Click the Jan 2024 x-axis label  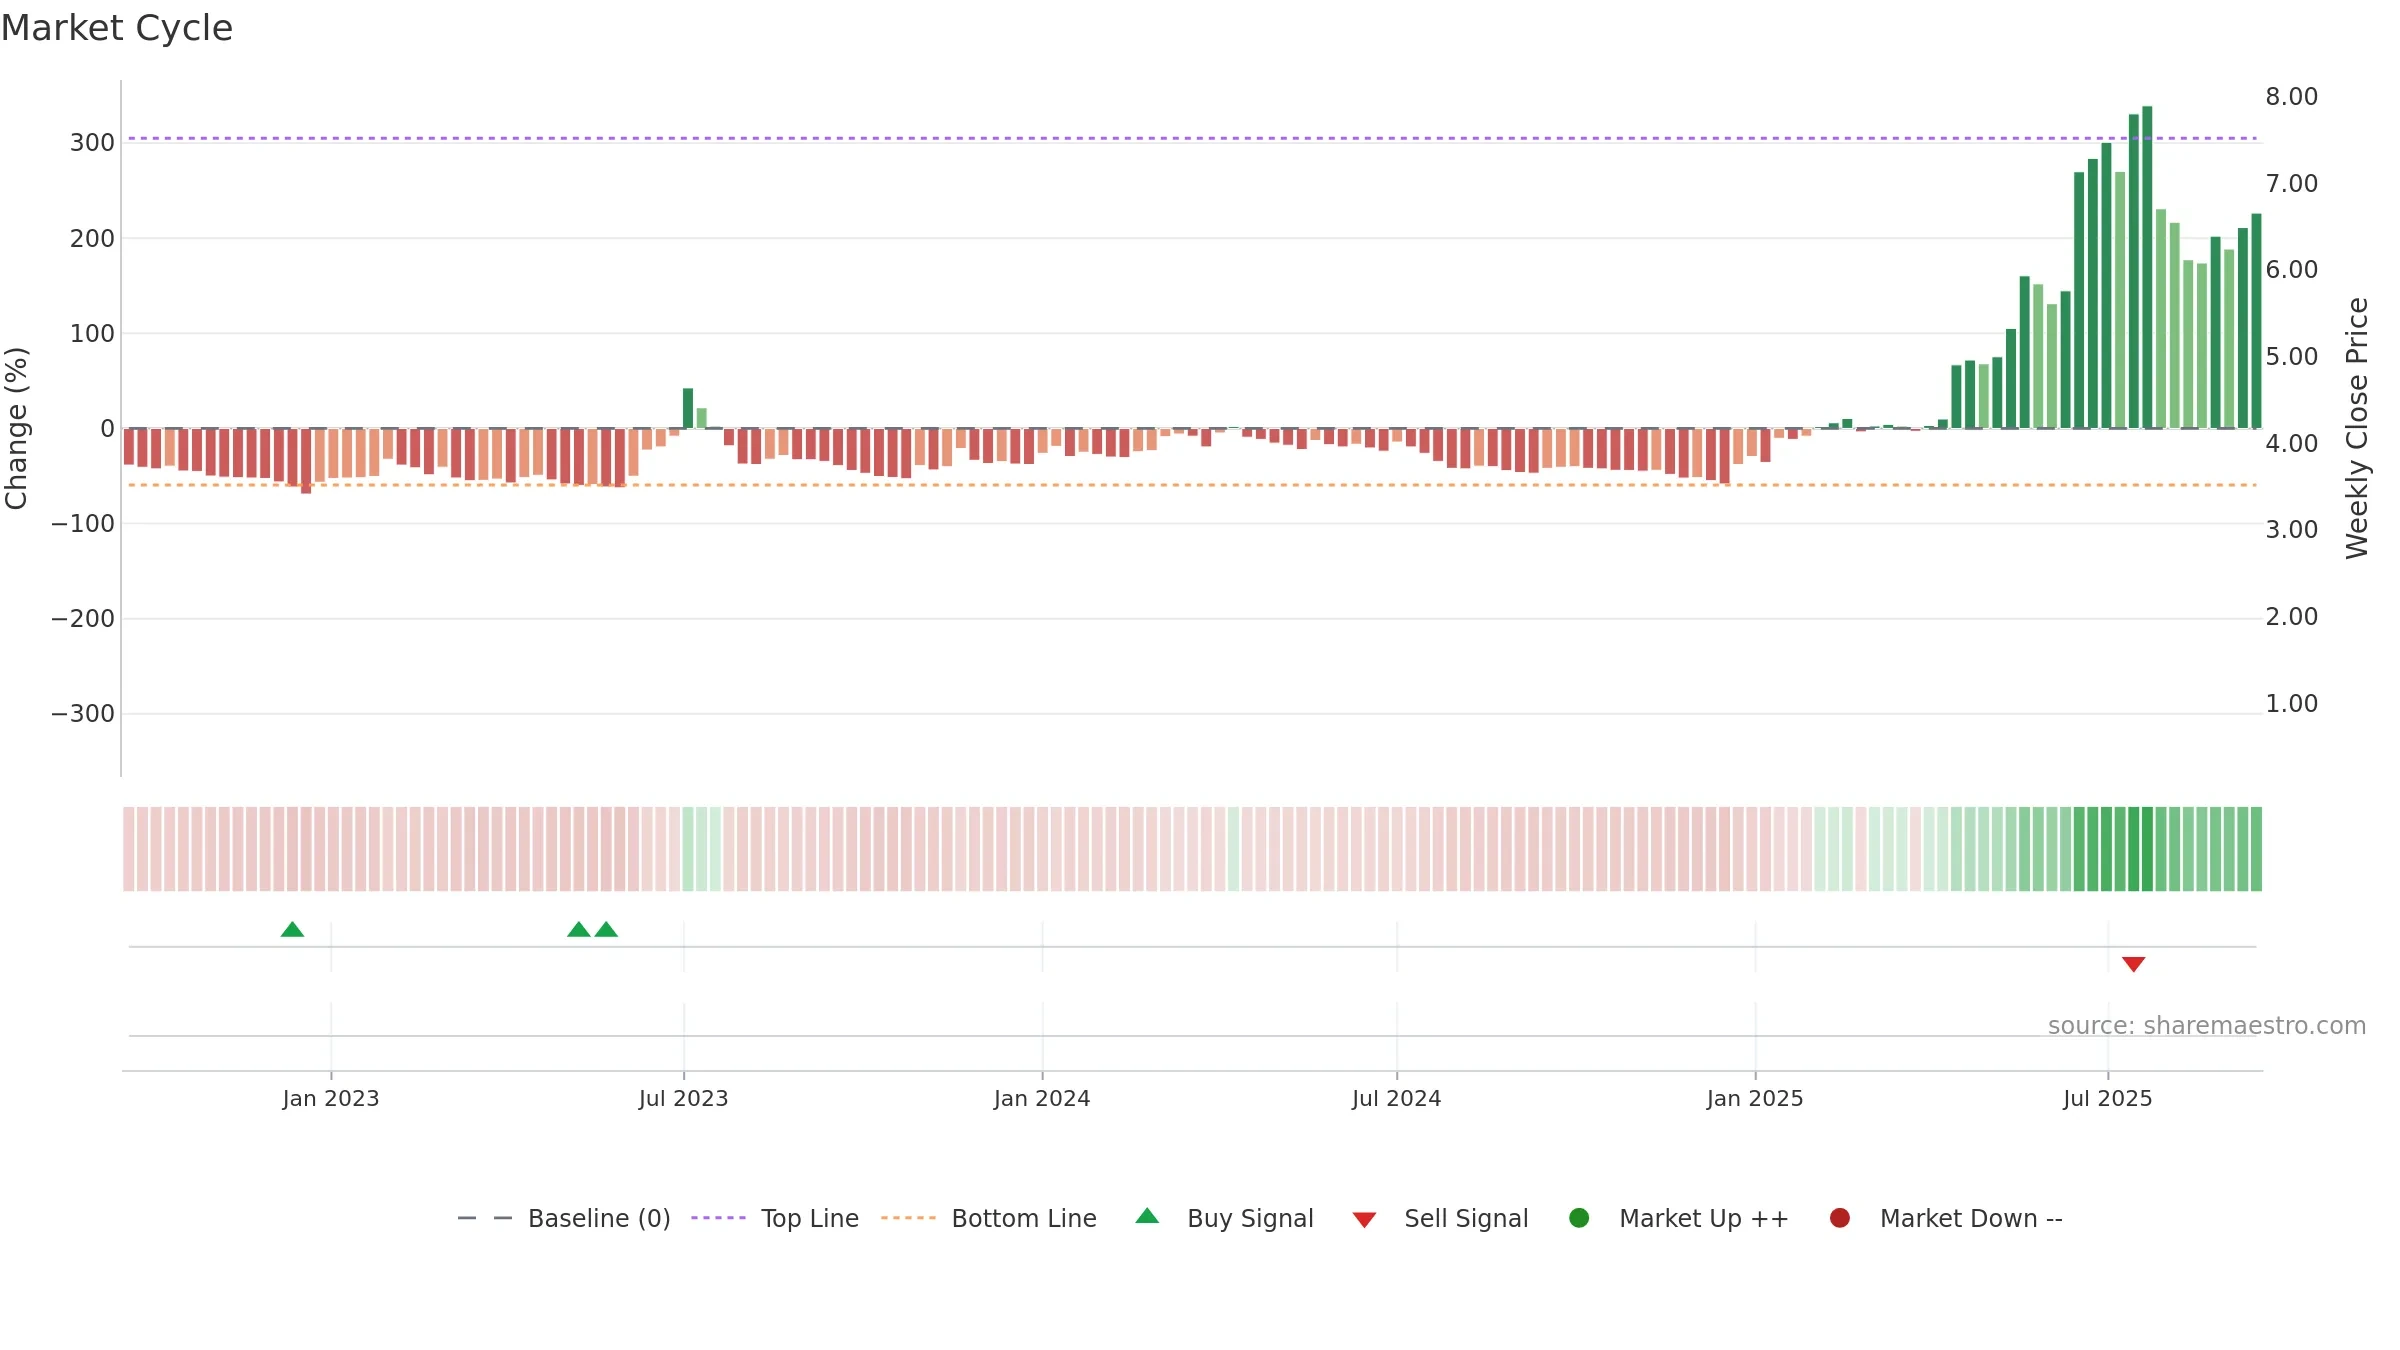click(x=1042, y=1099)
